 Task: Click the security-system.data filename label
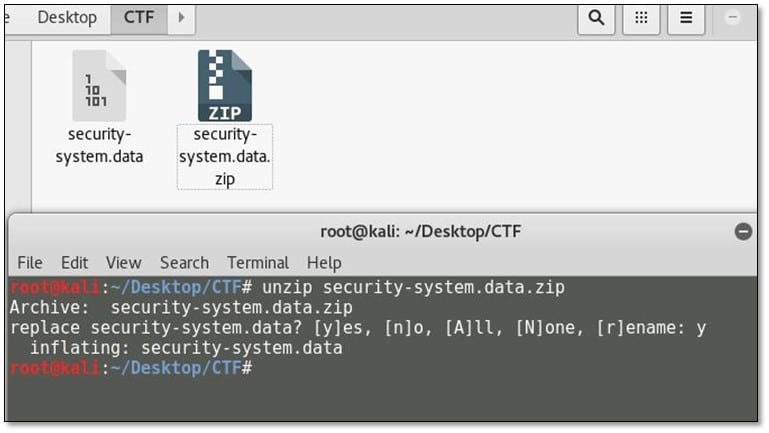click(99, 145)
